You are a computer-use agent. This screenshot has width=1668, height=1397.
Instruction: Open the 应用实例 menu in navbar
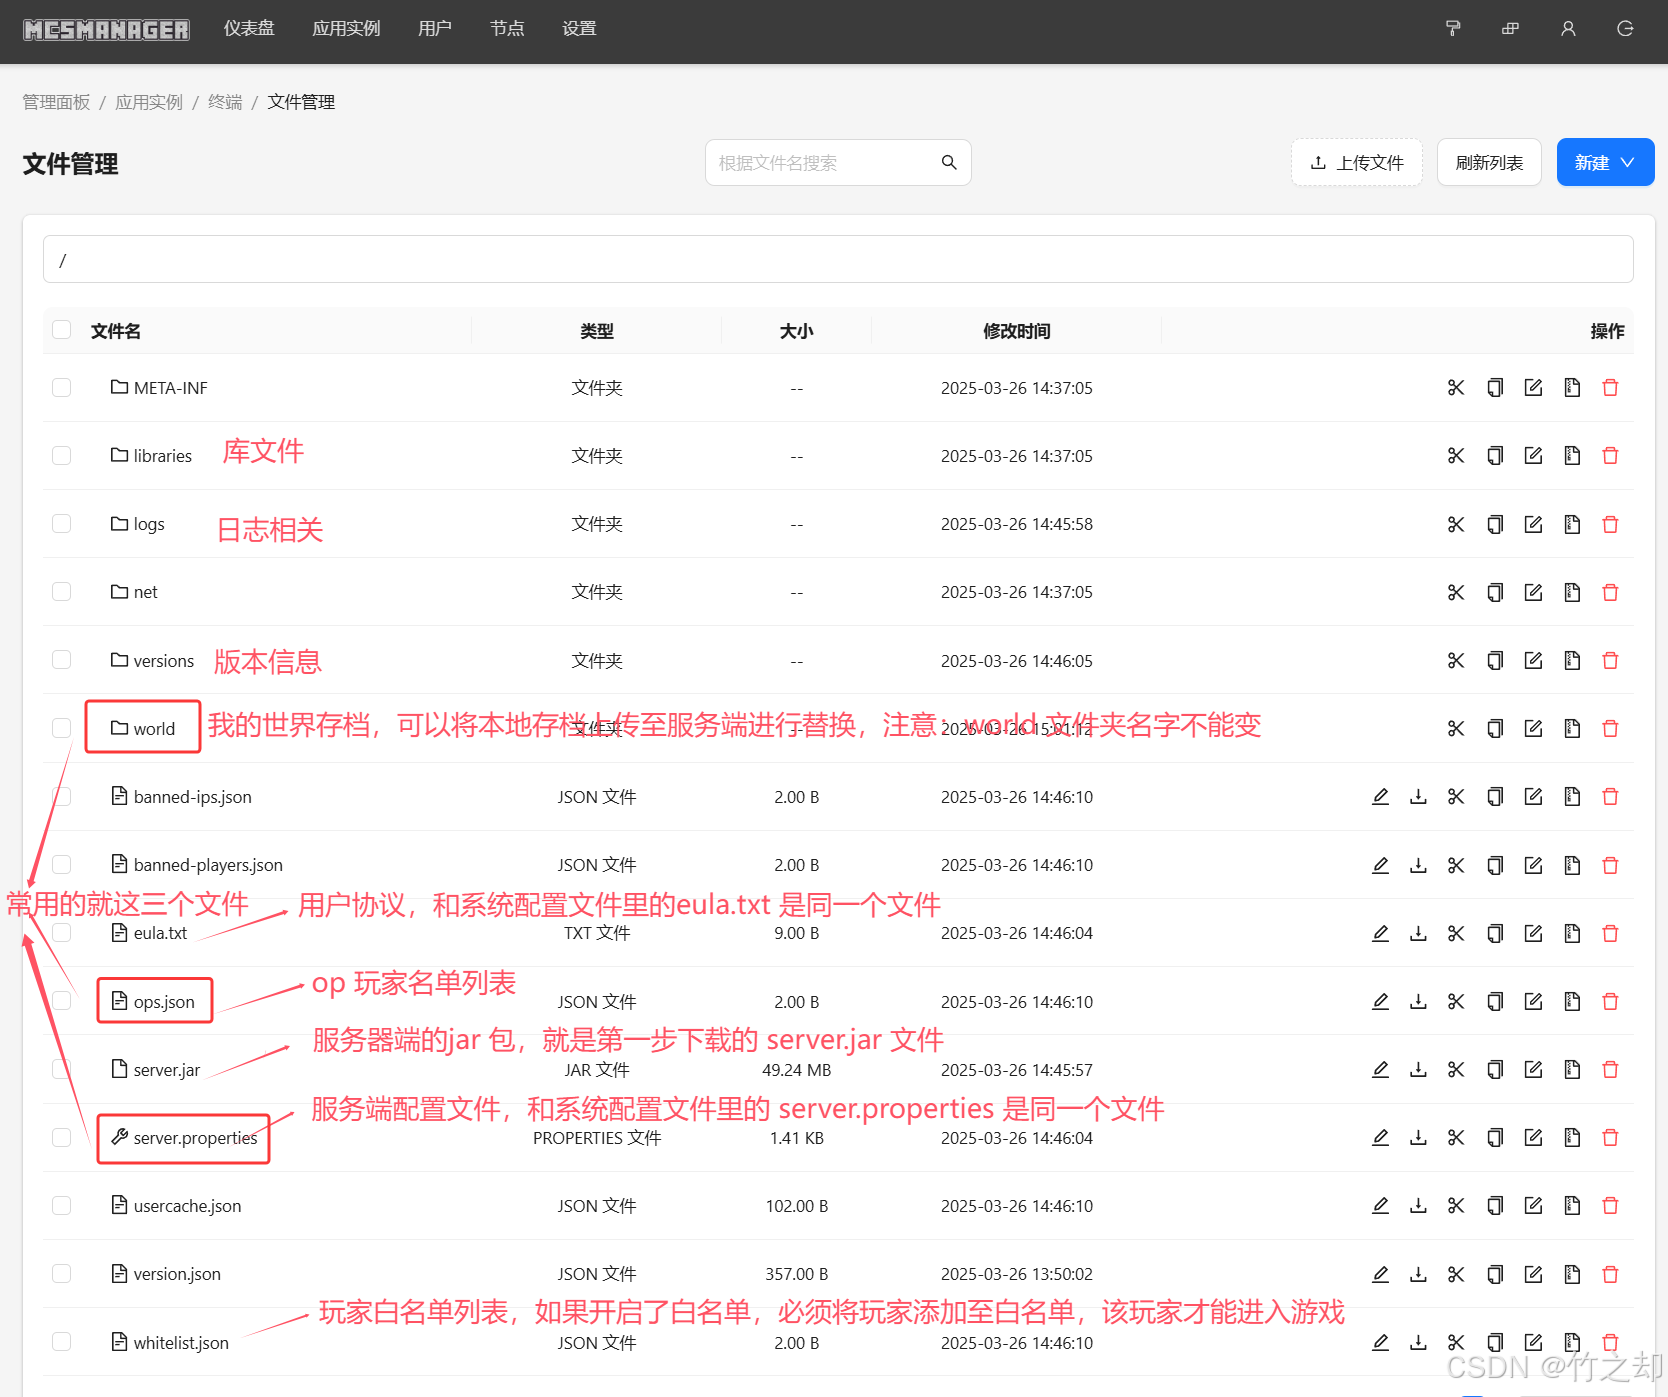pyautogui.click(x=346, y=29)
